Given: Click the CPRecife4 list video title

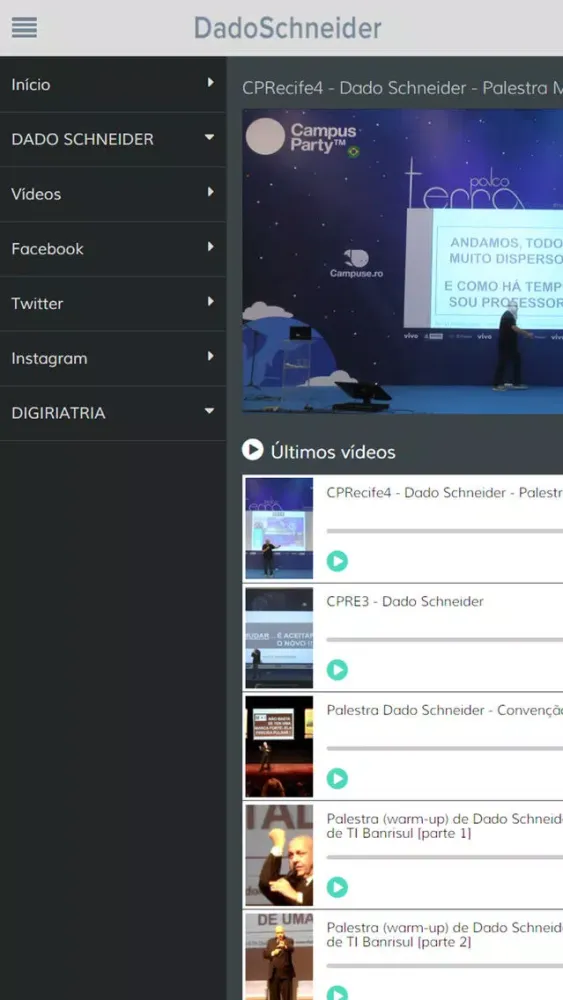Looking at the screenshot, I should click(444, 493).
